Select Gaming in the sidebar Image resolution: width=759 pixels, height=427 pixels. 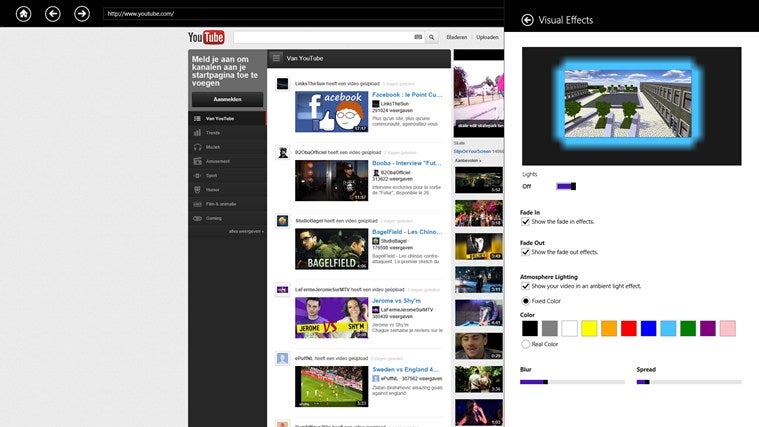(x=227, y=218)
